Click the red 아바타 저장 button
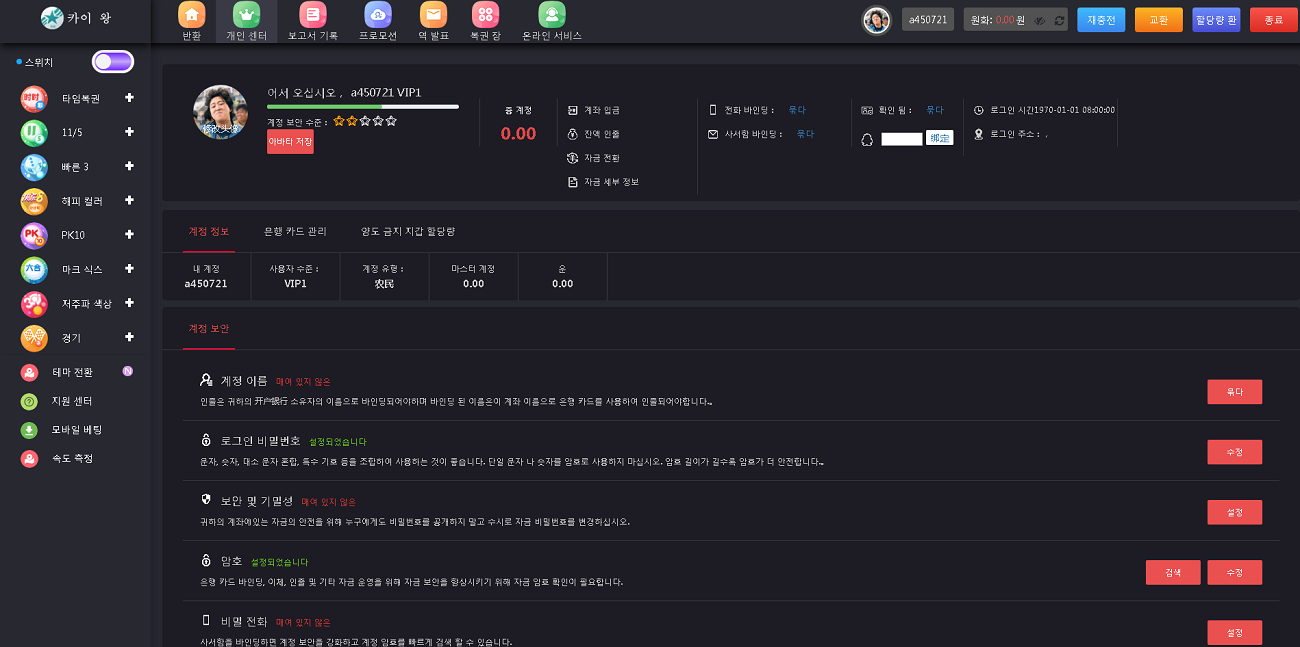The width and height of the screenshot is (1300, 647). pos(290,142)
